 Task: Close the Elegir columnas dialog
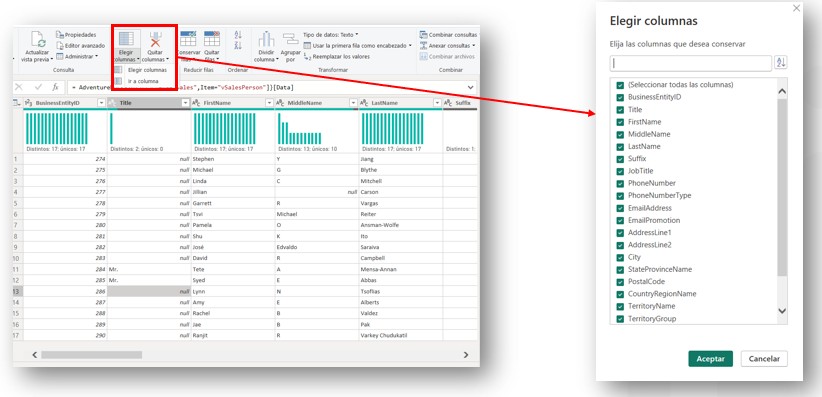796,8
